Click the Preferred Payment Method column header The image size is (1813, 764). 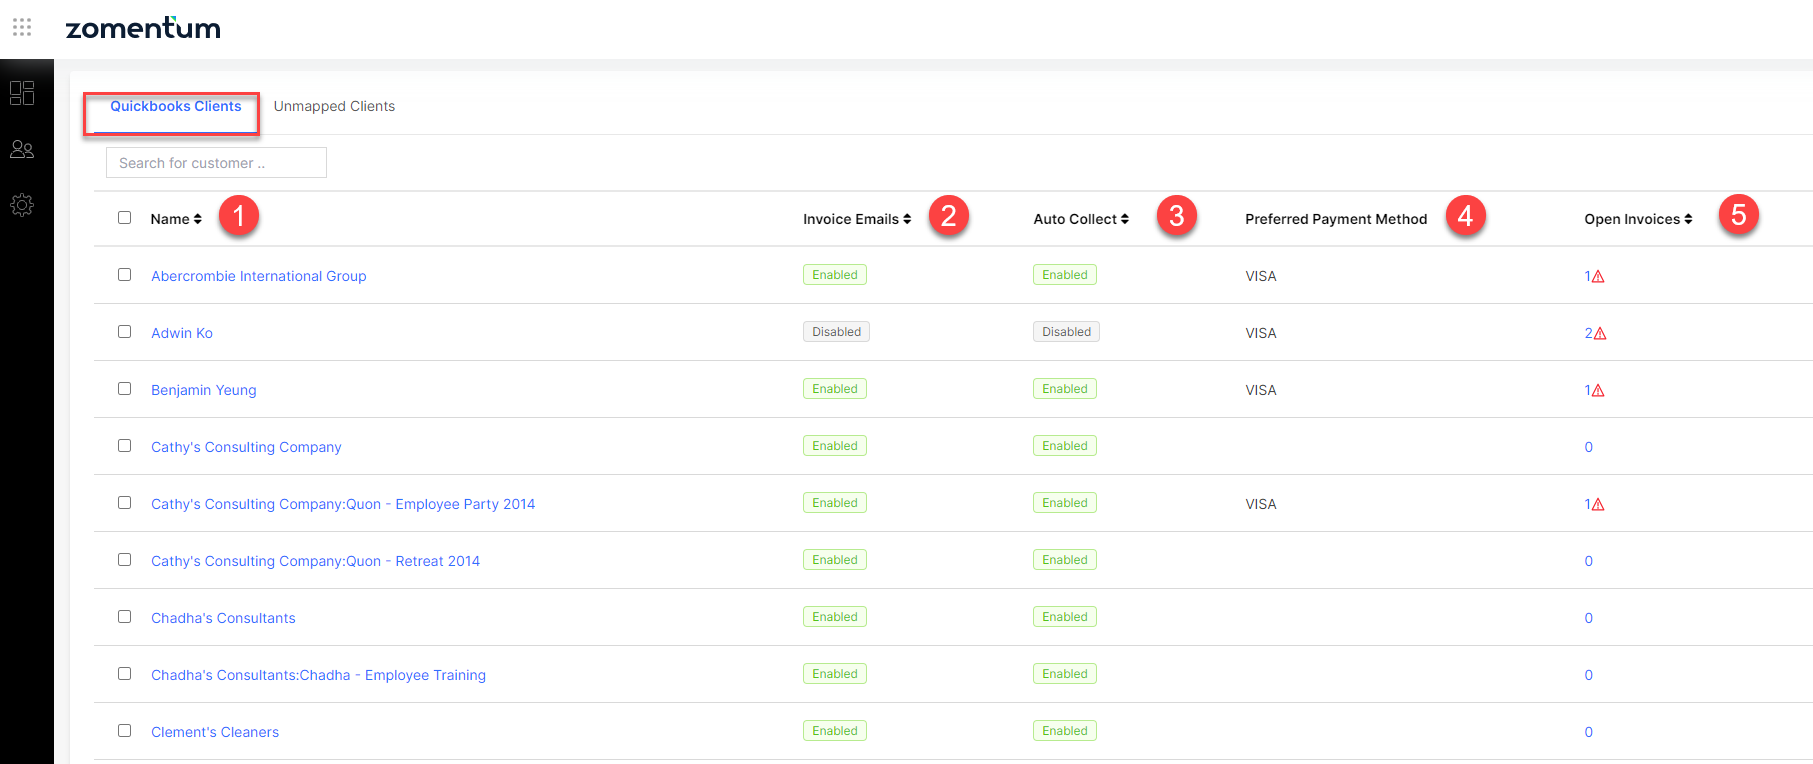[x=1336, y=219]
